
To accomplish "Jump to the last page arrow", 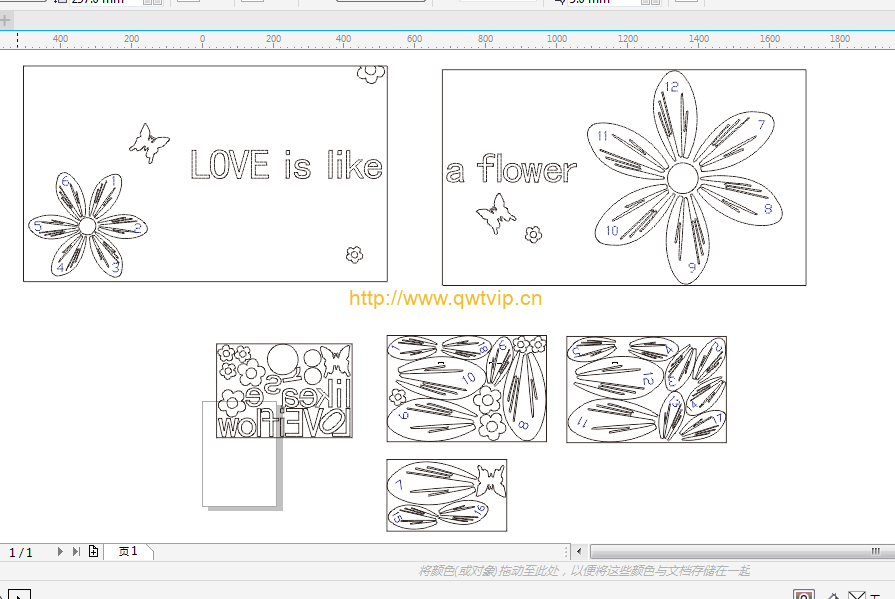I will [76, 552].
